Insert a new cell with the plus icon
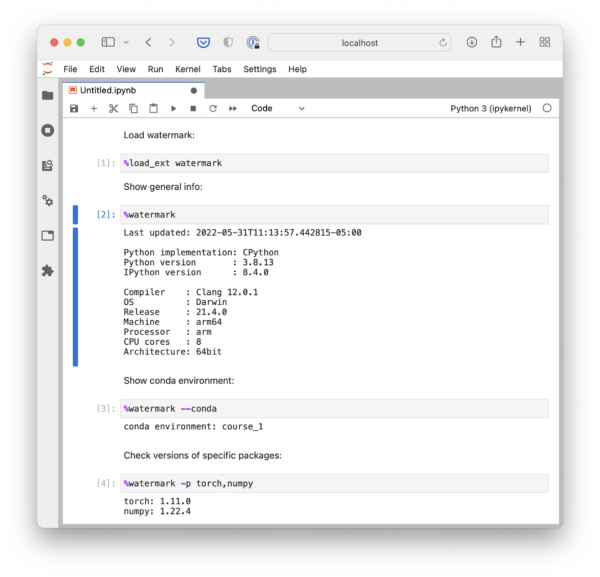The width and height of the screenshot is (600, 577). click(x=94, y=108)
